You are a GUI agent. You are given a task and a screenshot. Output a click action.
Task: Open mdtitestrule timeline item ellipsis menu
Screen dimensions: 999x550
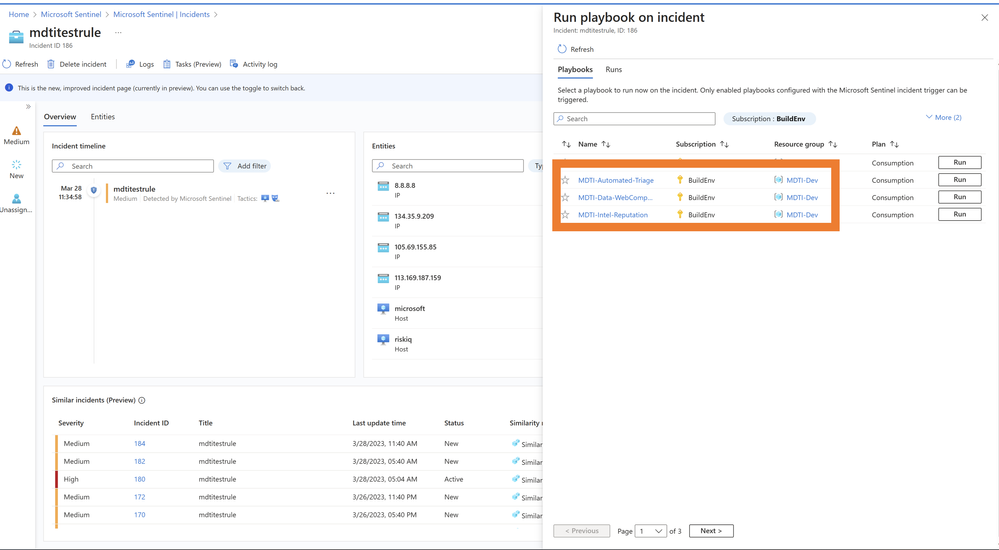click(x=330, y=193)
